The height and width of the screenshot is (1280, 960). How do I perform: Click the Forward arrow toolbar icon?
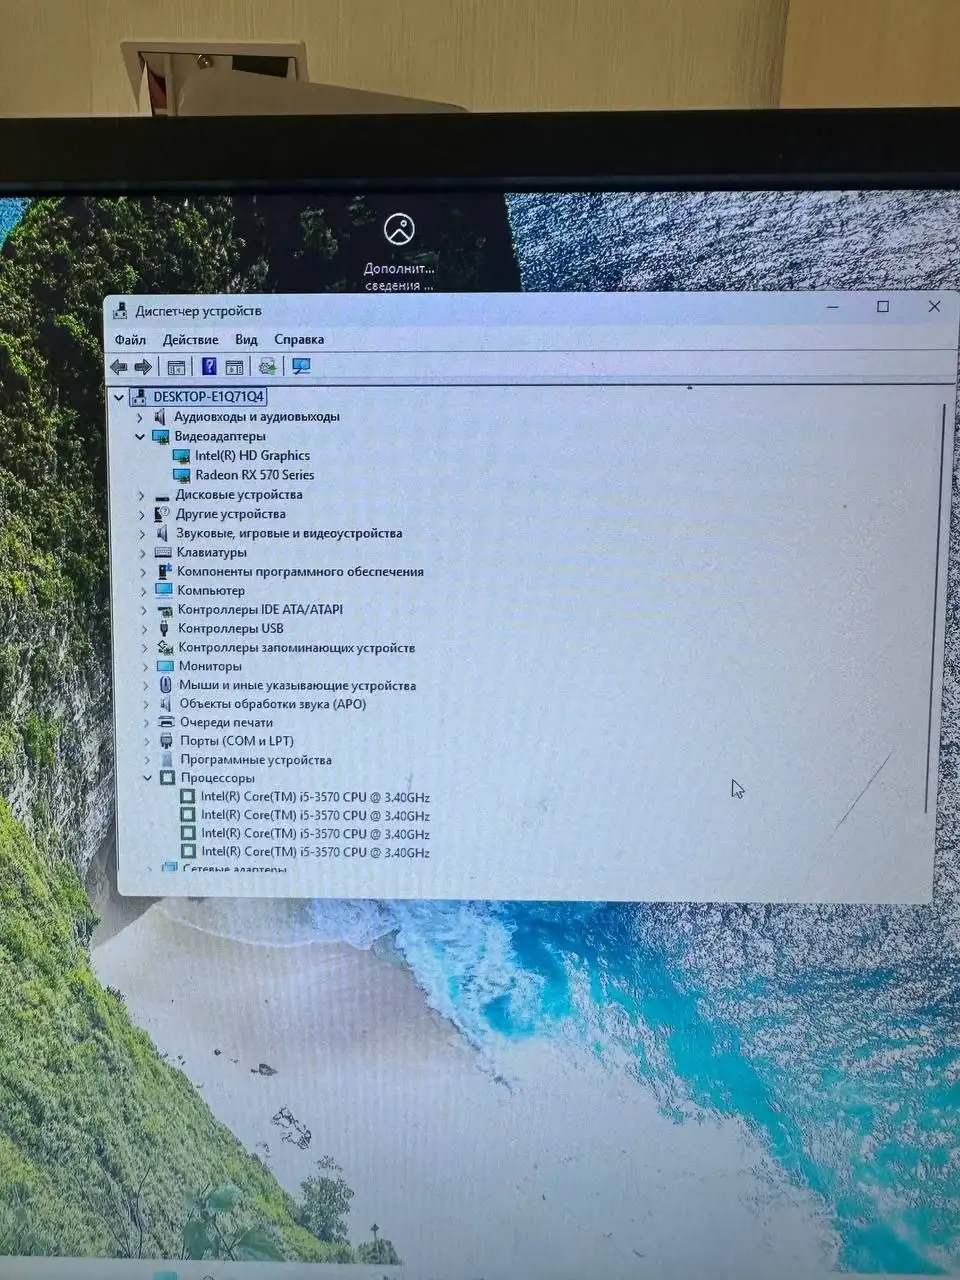click(143, 367)
